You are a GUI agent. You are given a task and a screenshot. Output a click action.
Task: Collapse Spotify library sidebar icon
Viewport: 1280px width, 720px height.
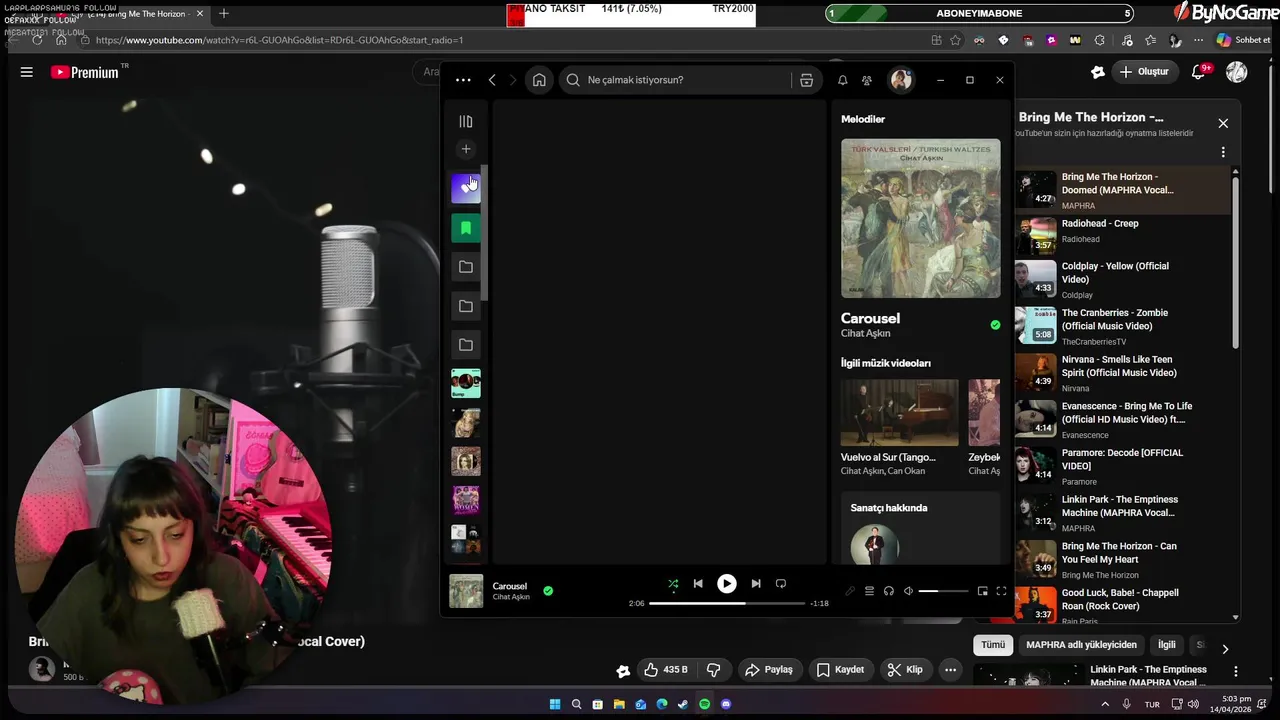click(466, 121)
